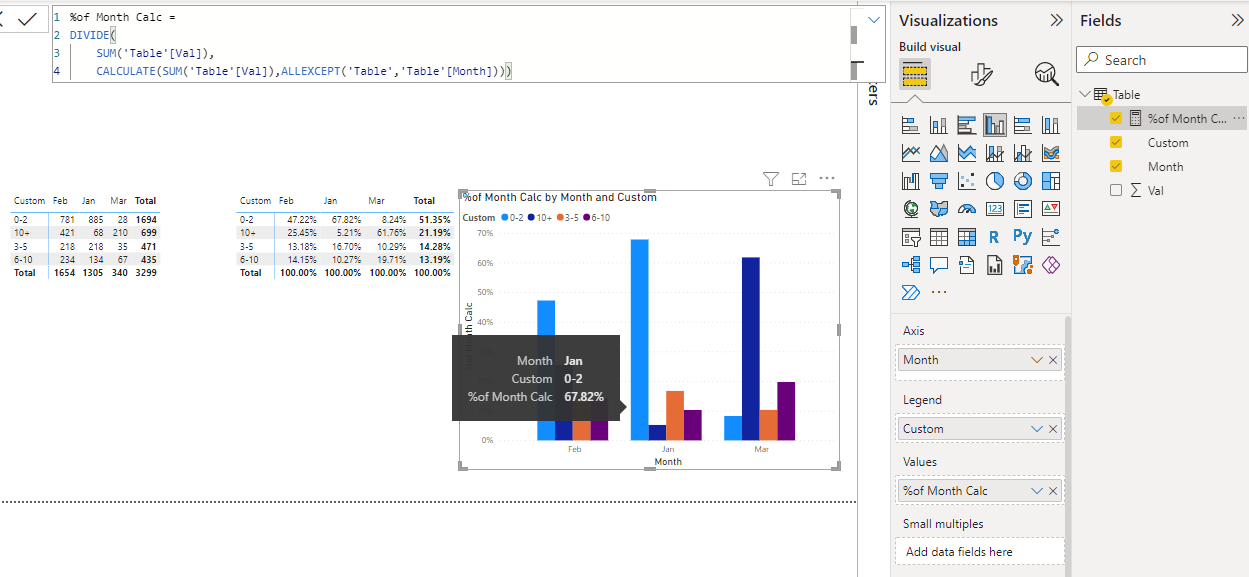
Task: Select the area chart visual
Action: coord(939,153)
